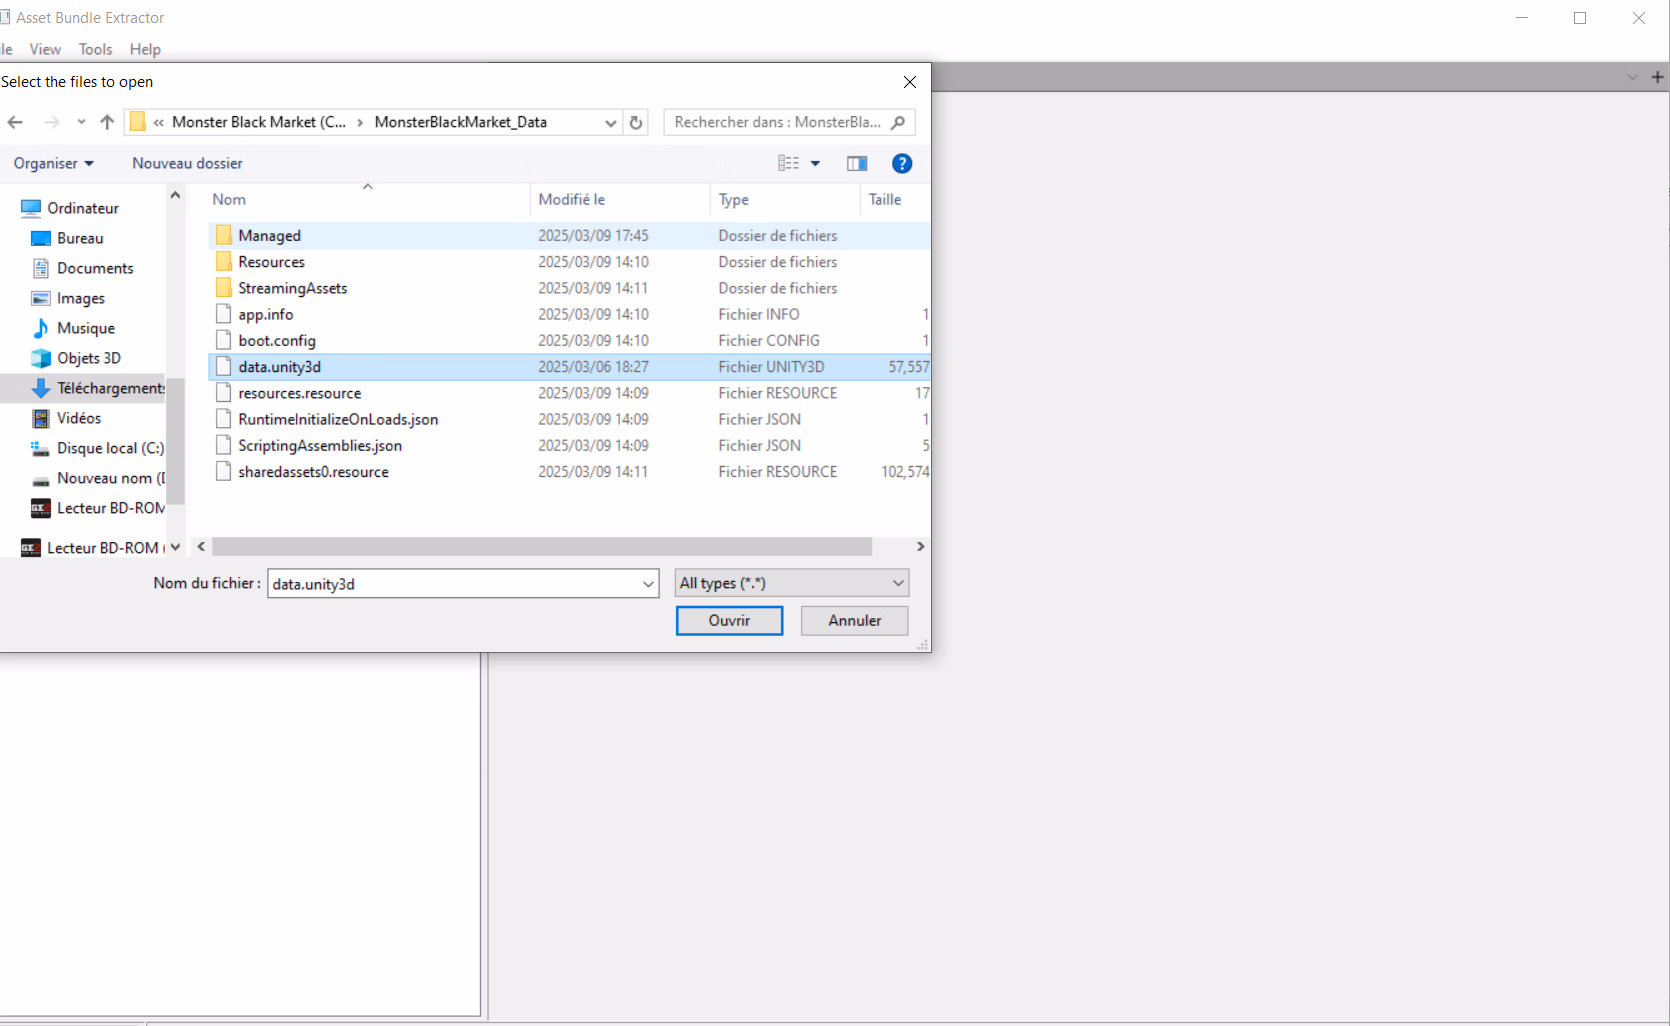Click the Ouvrir button
This screenshot has height=1026, width=1670.
click(729, 621)
